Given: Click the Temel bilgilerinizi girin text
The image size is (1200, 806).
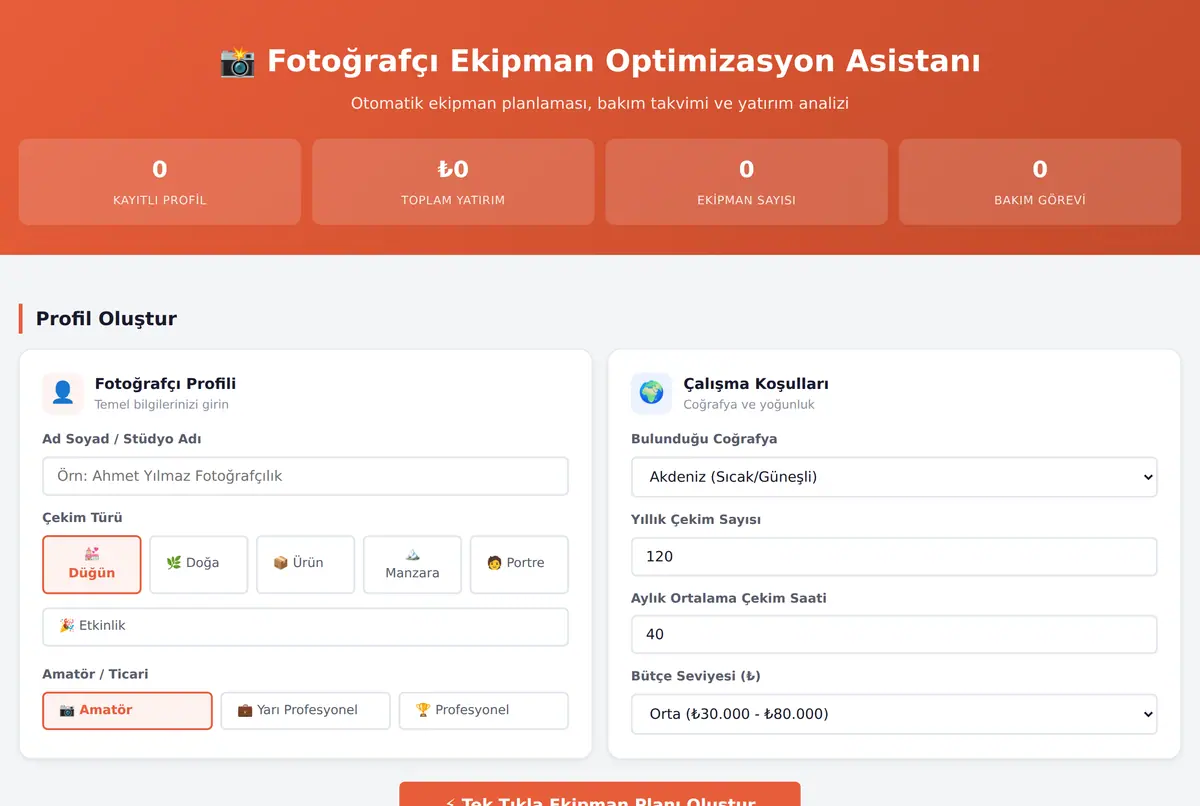Looking at the screenshot, I should pyautogui.click(x=162, y=405).
